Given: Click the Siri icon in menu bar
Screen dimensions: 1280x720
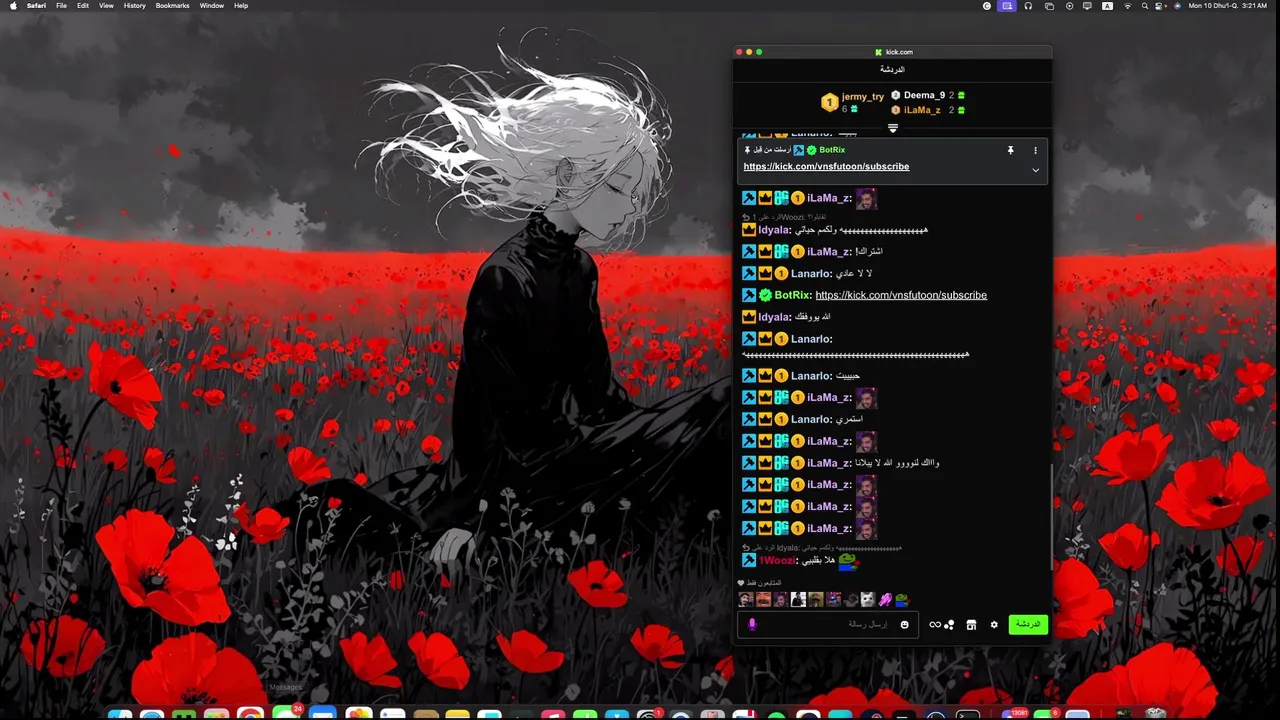Looking at the screenshot, I should pos(1177,5).
